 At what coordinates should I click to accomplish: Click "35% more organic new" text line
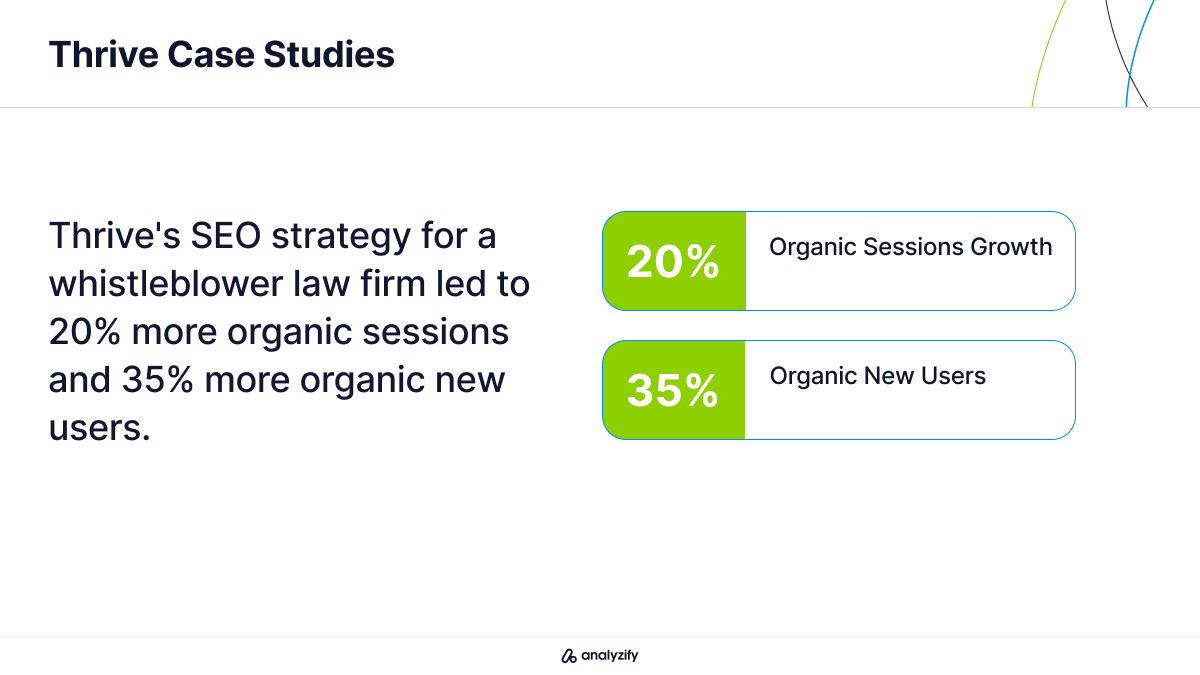coord(277,381)
